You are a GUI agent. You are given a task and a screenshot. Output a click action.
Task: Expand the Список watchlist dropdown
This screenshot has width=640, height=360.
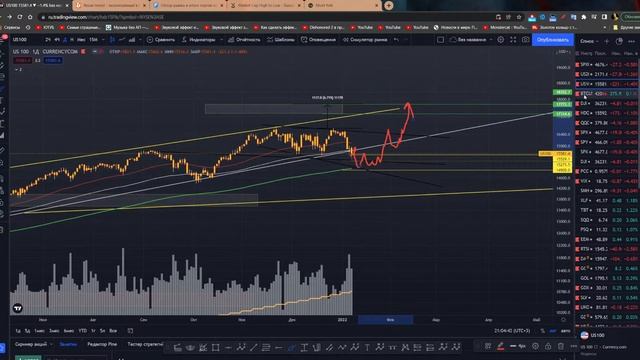click(589, 41)
